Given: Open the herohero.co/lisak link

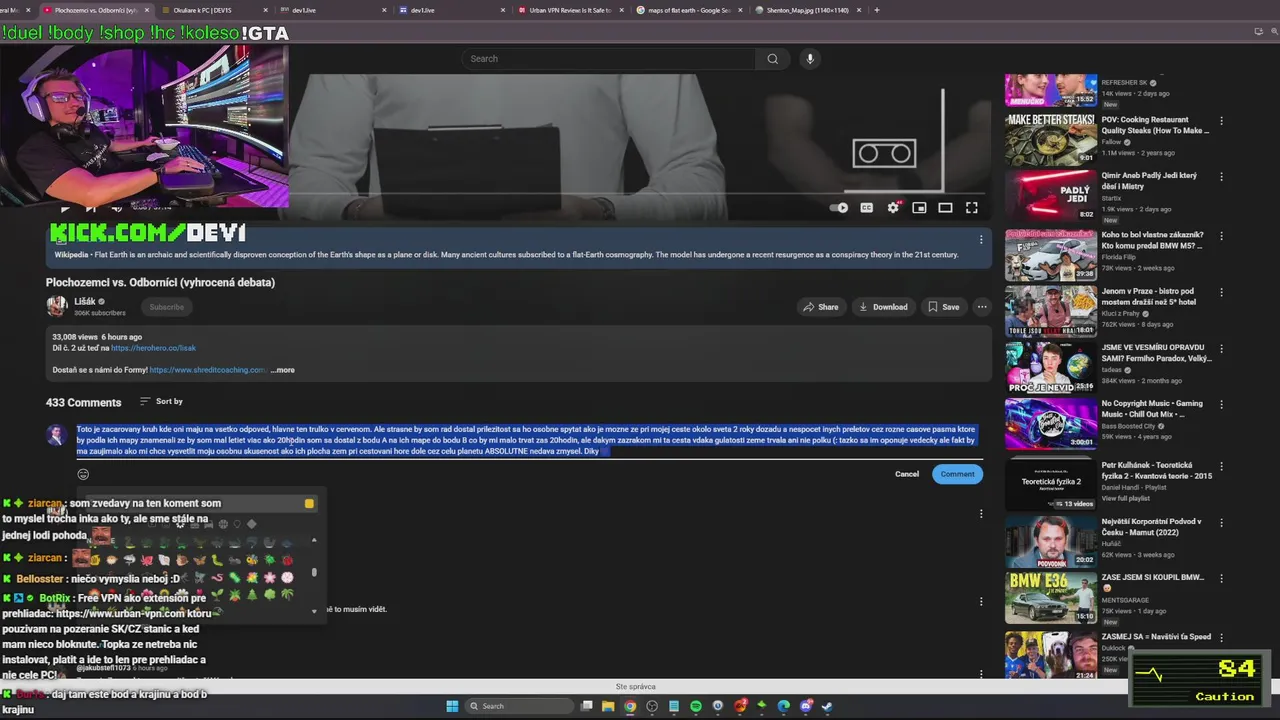Looking at the screenshot, I should (x=153, y=348).
